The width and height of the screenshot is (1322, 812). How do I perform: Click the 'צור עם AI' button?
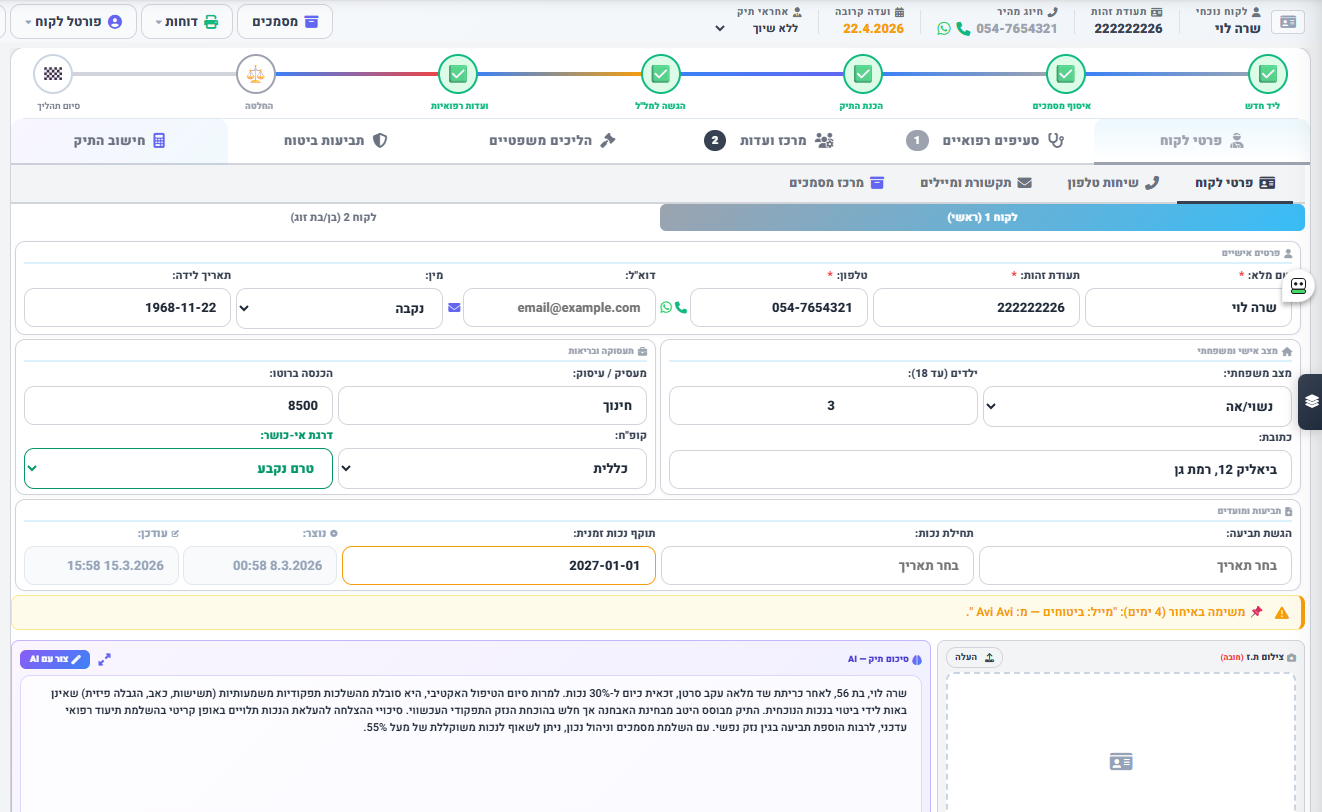pyautogui.click(x=55, y=659)
